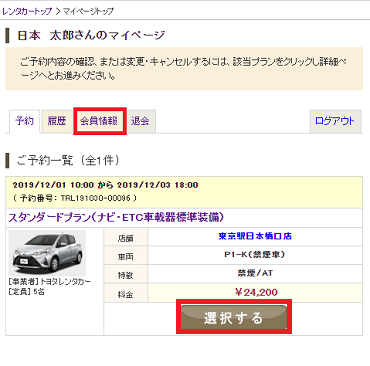
Task: Click the reservation date range header
Action: coord(105,185)
